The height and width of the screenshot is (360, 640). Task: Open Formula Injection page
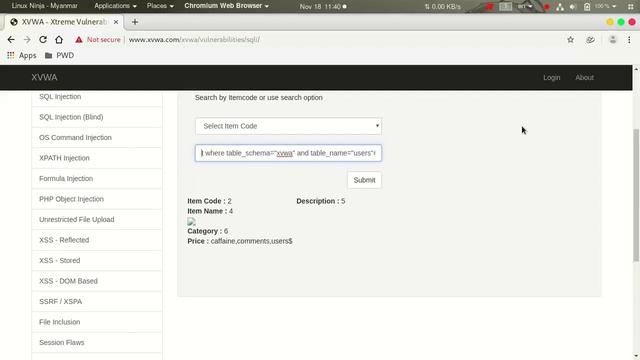(x=97, y=179)
